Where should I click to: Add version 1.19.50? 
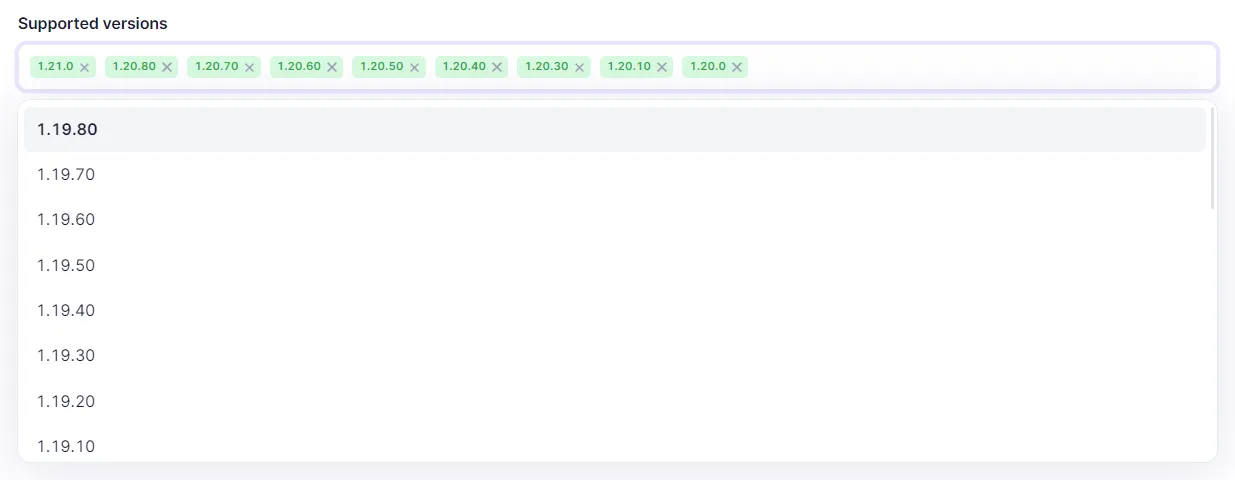pos(614,265)
